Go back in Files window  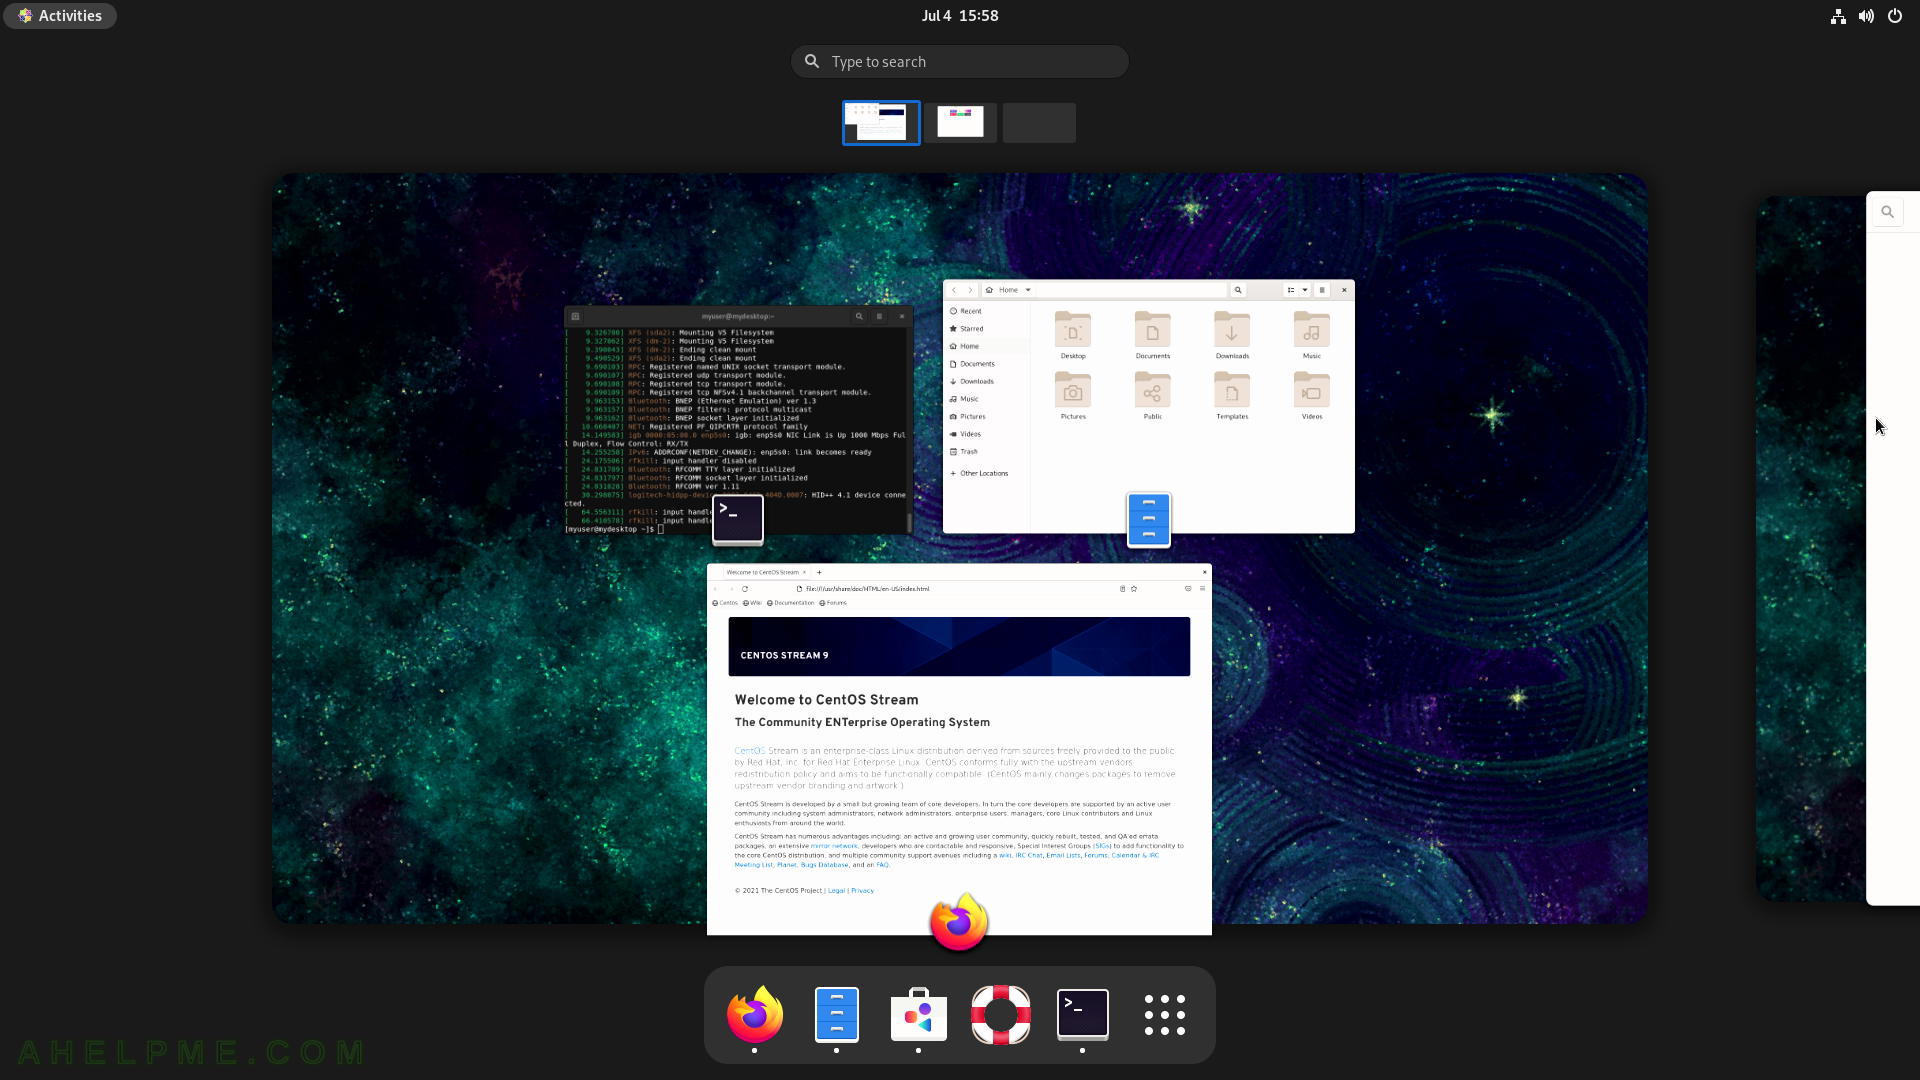coord(954,290)
